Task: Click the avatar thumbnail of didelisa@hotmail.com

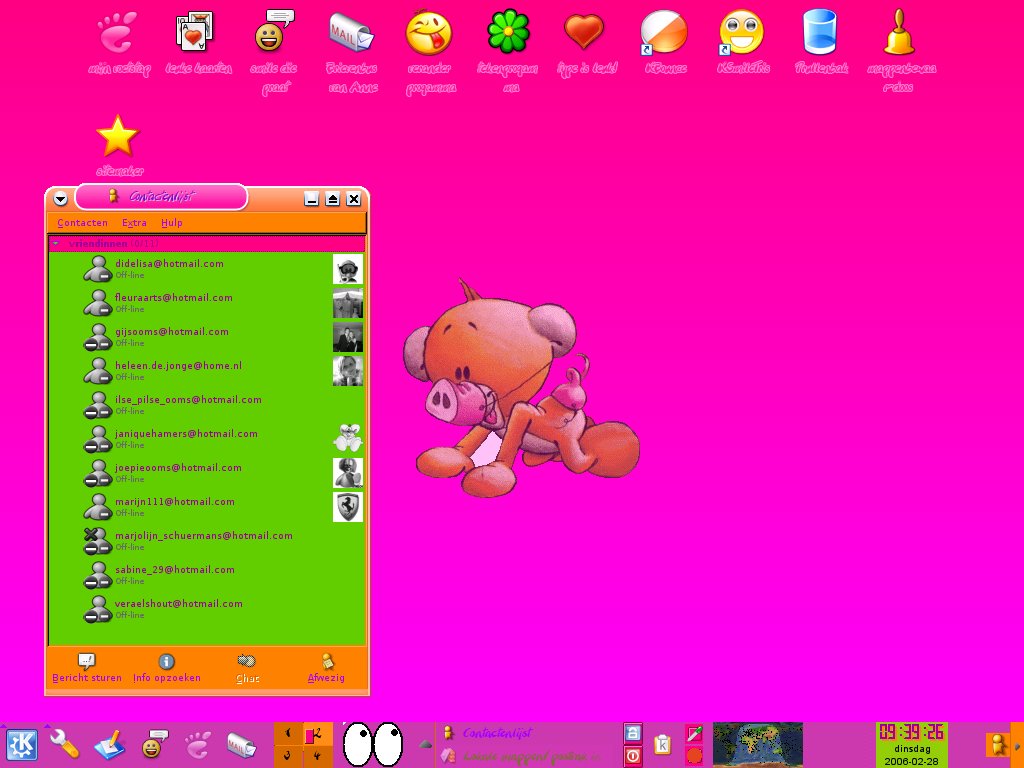Action: (347, 269)
